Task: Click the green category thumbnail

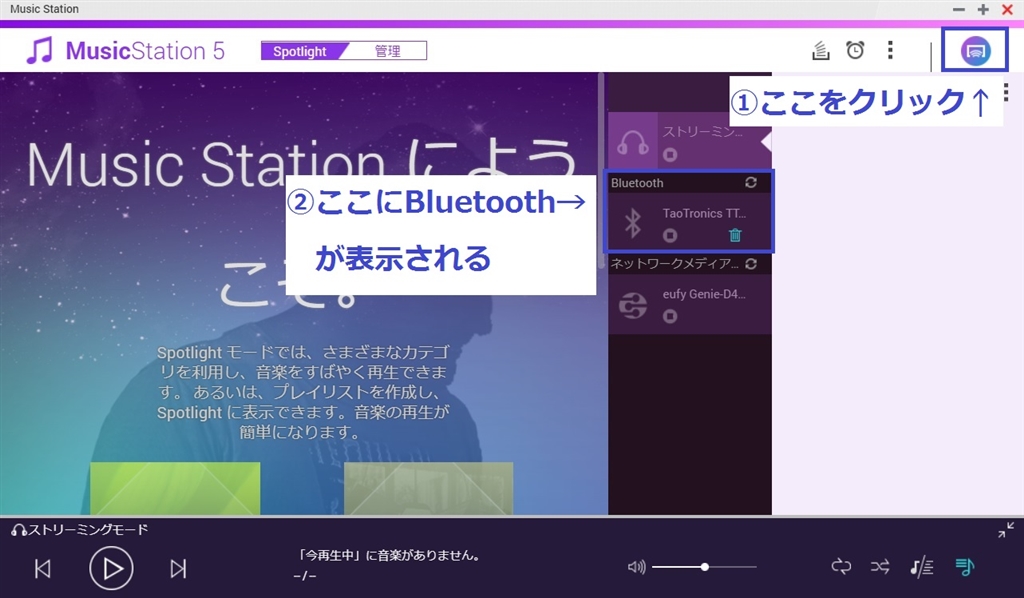Action: [x=175, y=488]
